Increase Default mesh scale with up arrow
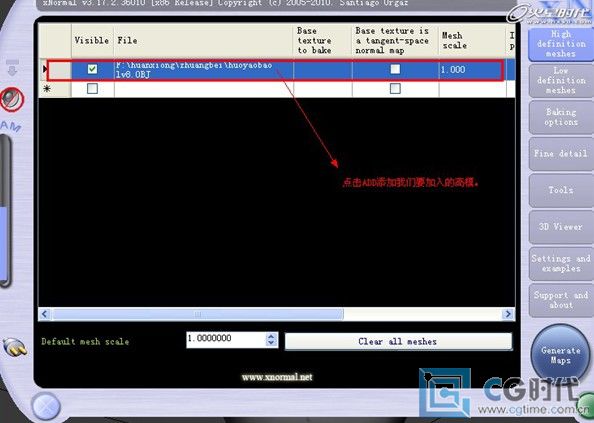 [271, 336]
